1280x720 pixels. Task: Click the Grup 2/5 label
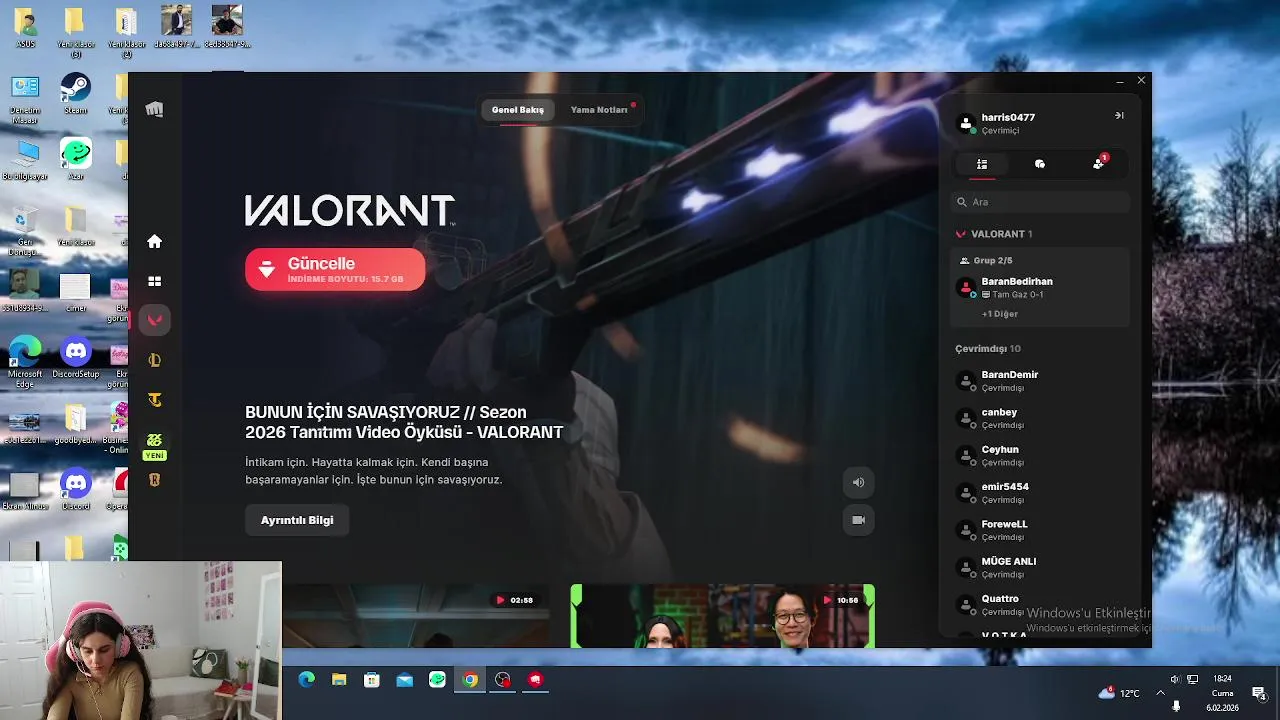(x=993, y=260)
